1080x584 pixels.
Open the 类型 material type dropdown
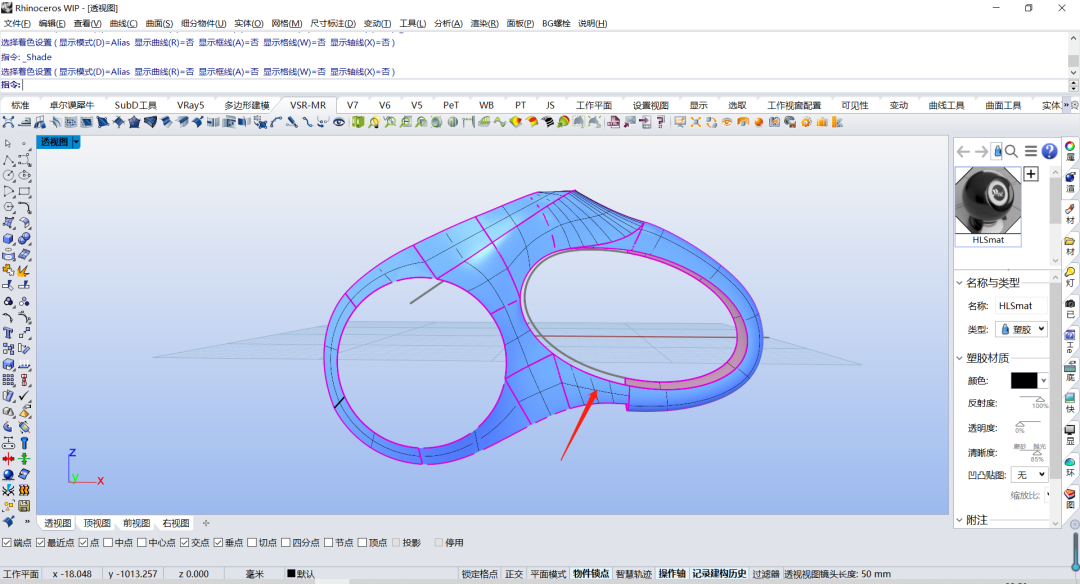[x=1021, y=329]
